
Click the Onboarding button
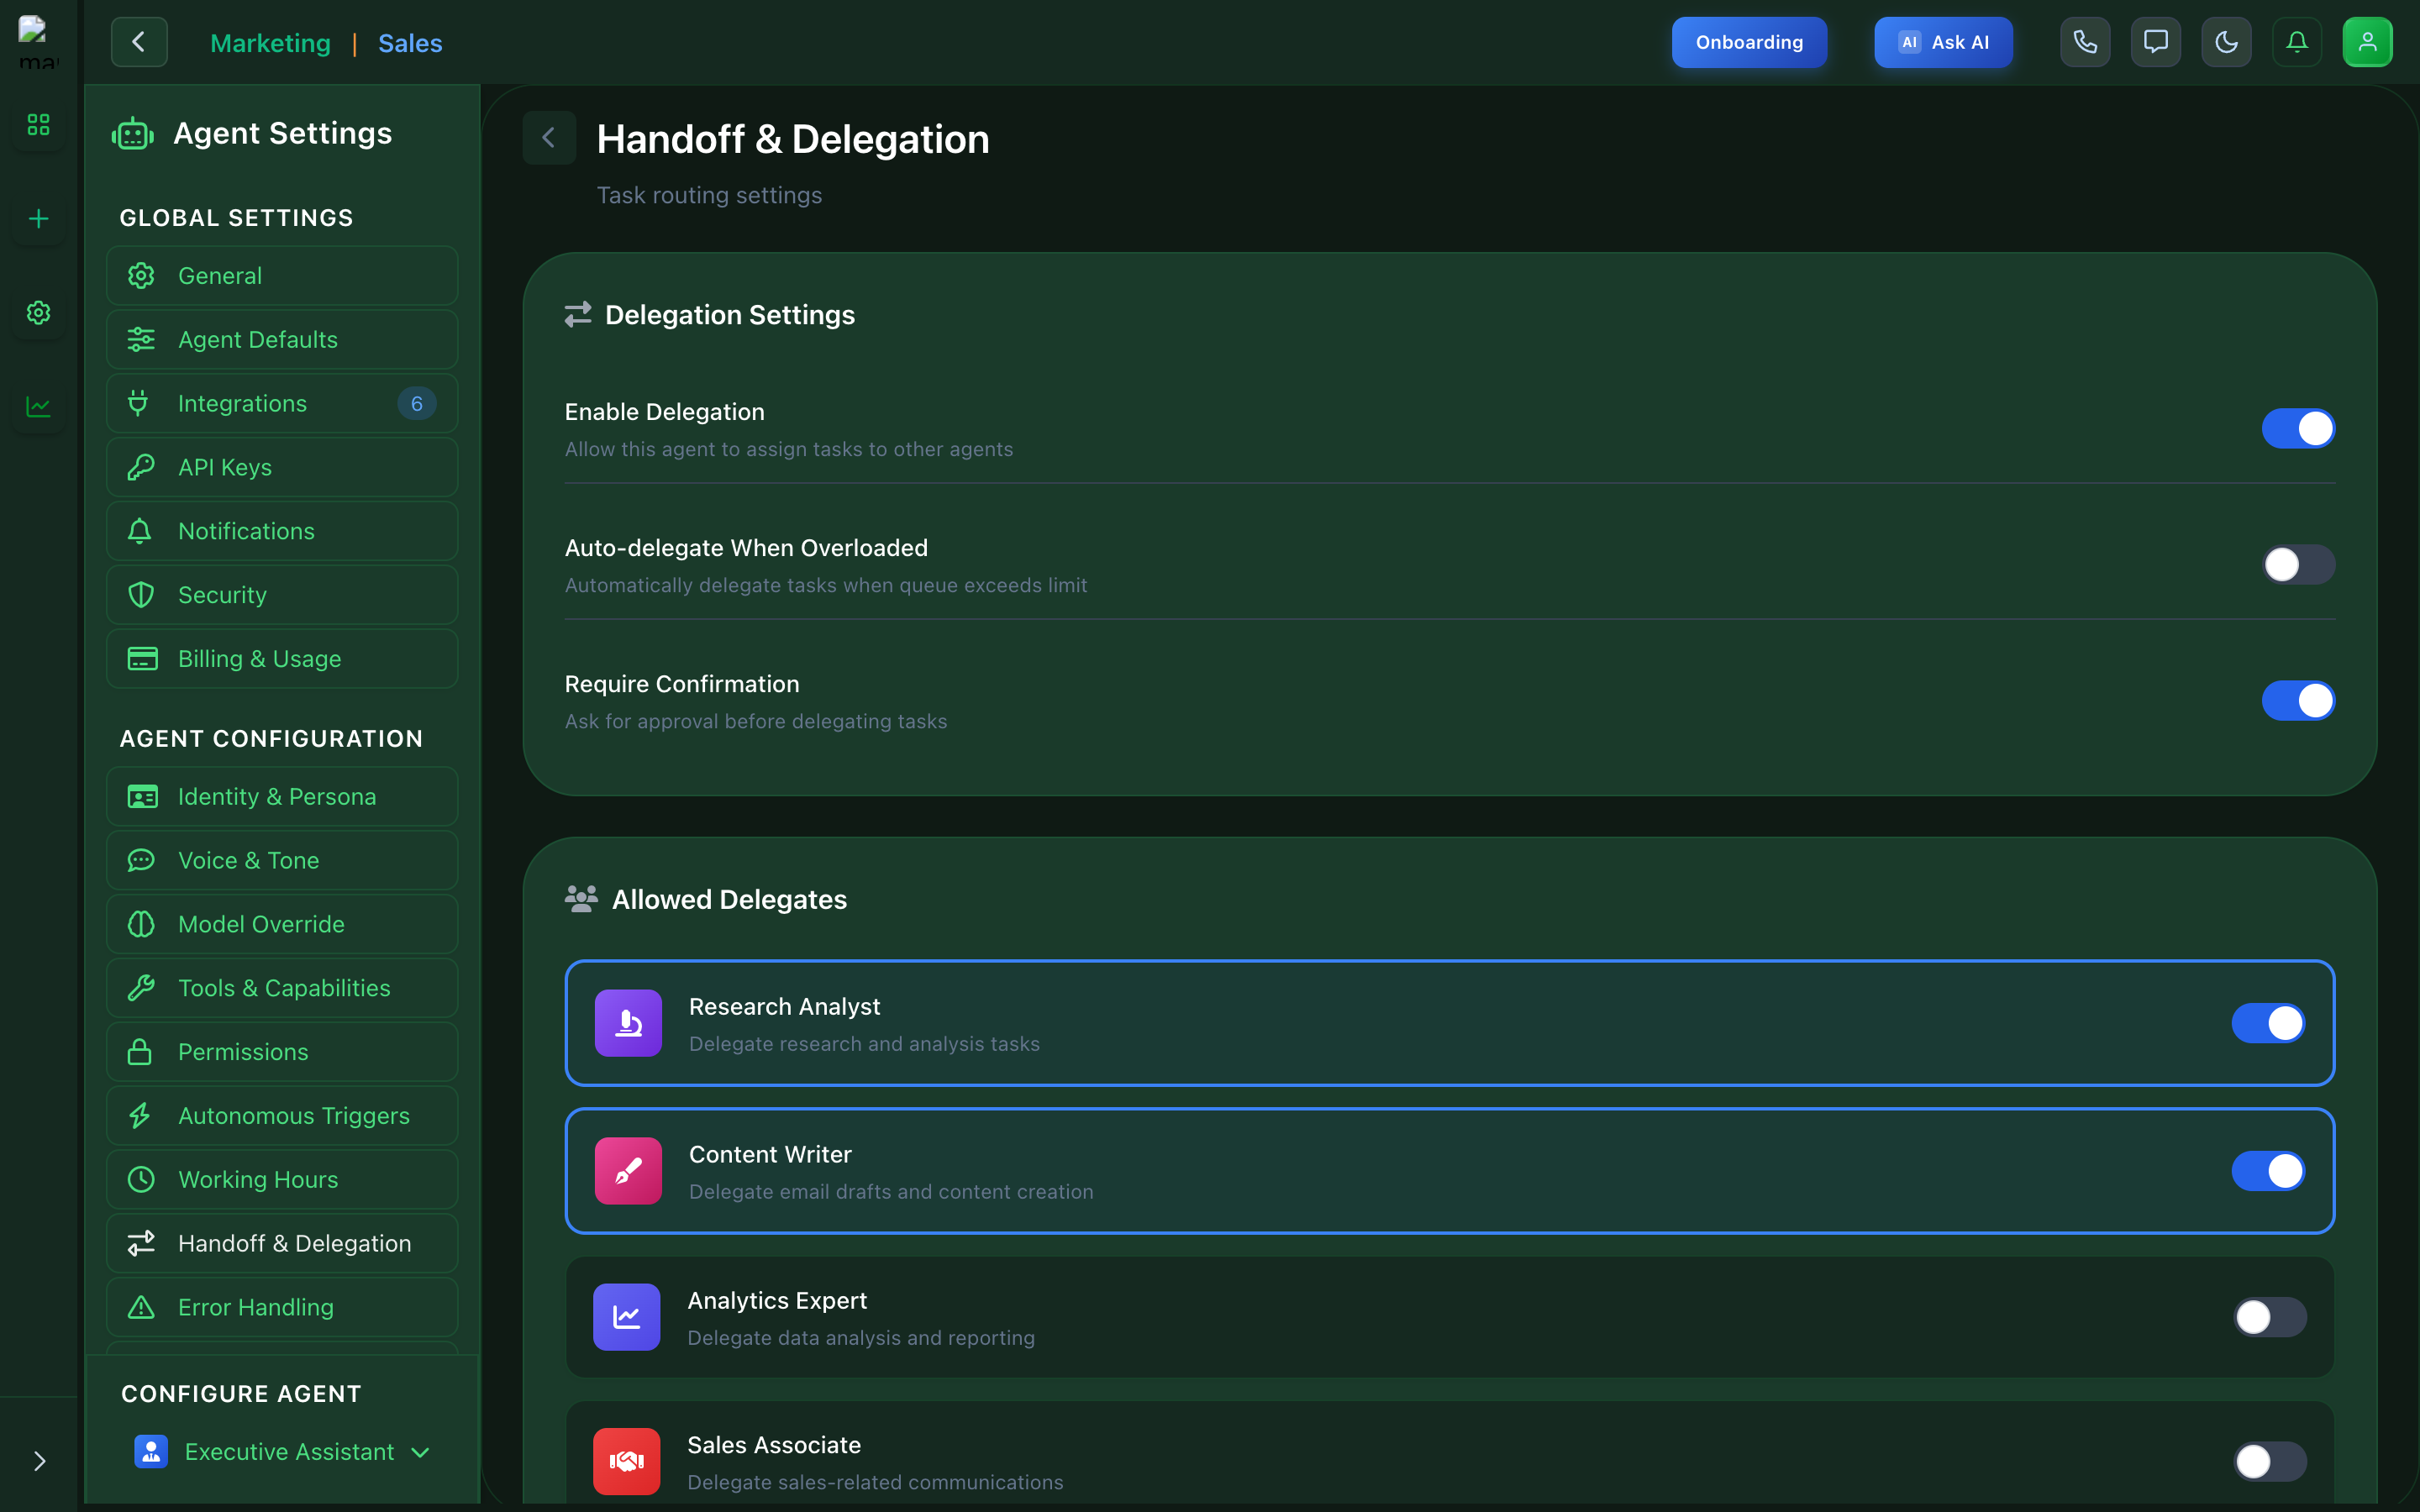pyautogui.click(x=1749, y=42)
